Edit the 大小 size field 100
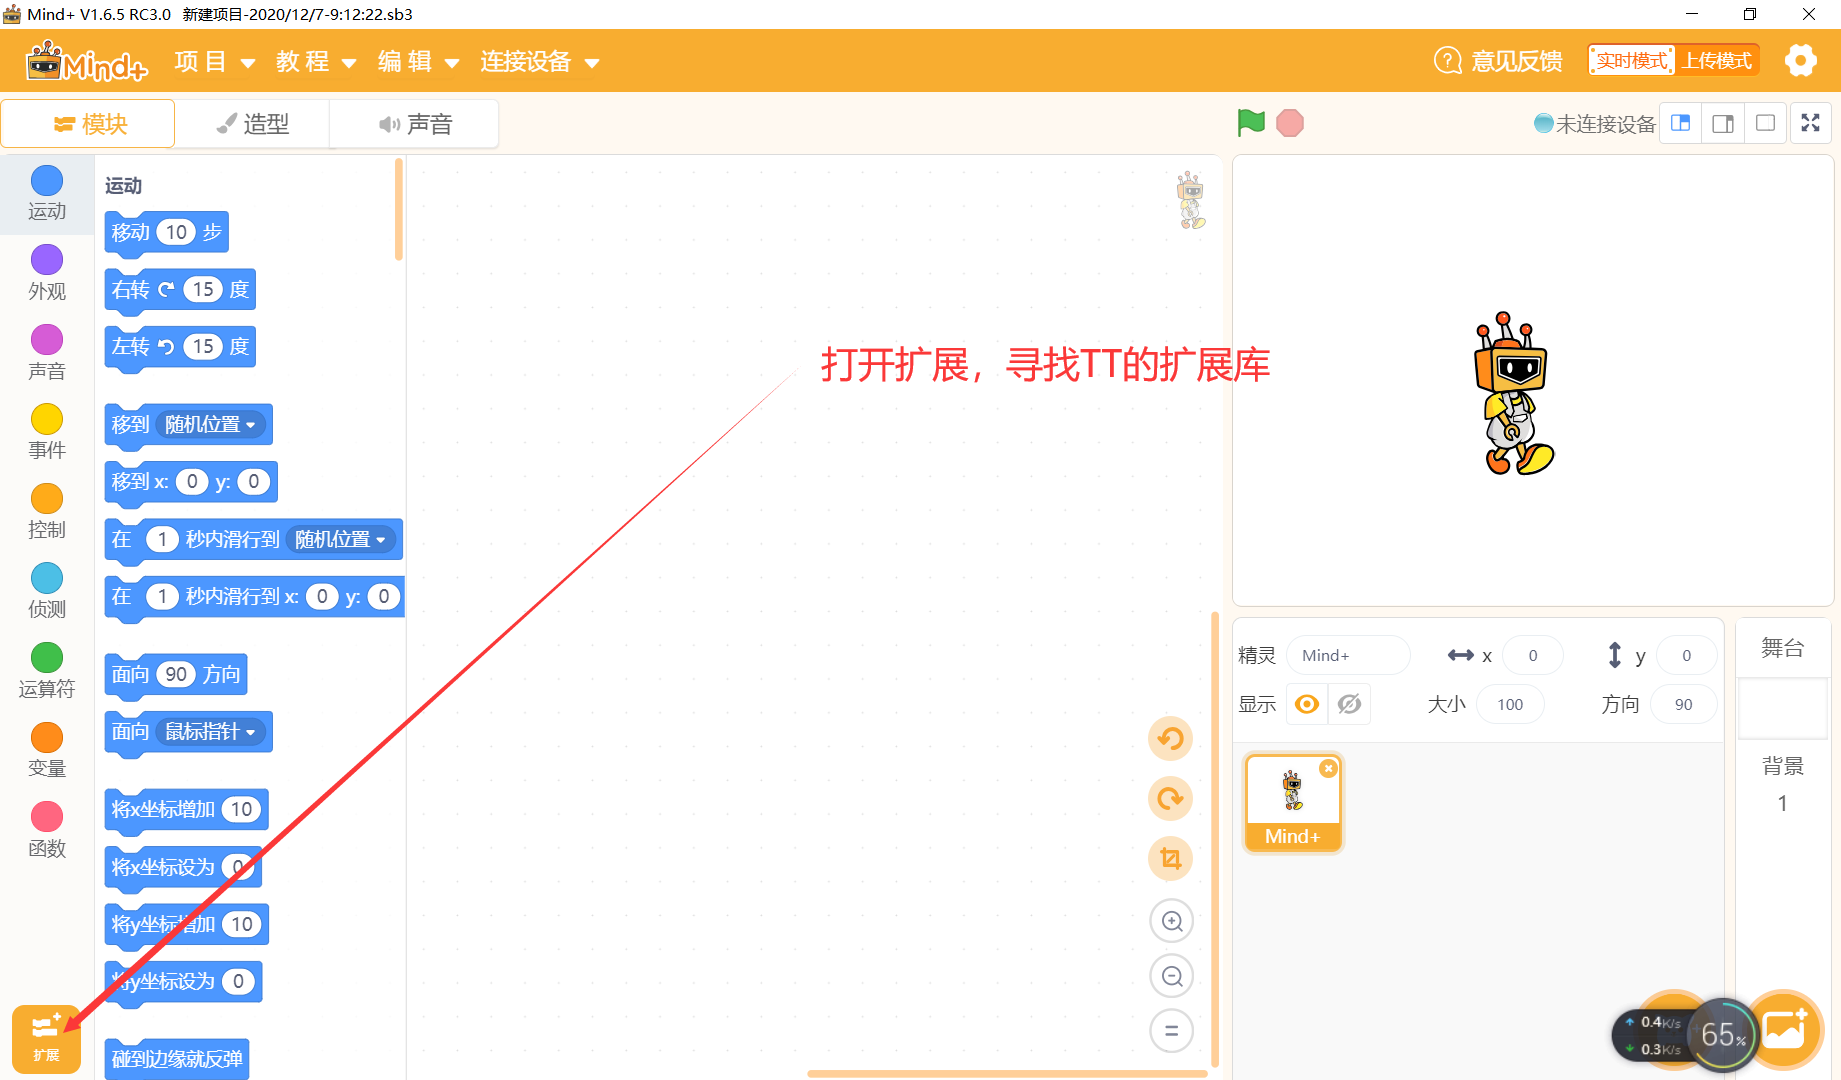Screen dimensions: 1841x1080 [1510, 704]
